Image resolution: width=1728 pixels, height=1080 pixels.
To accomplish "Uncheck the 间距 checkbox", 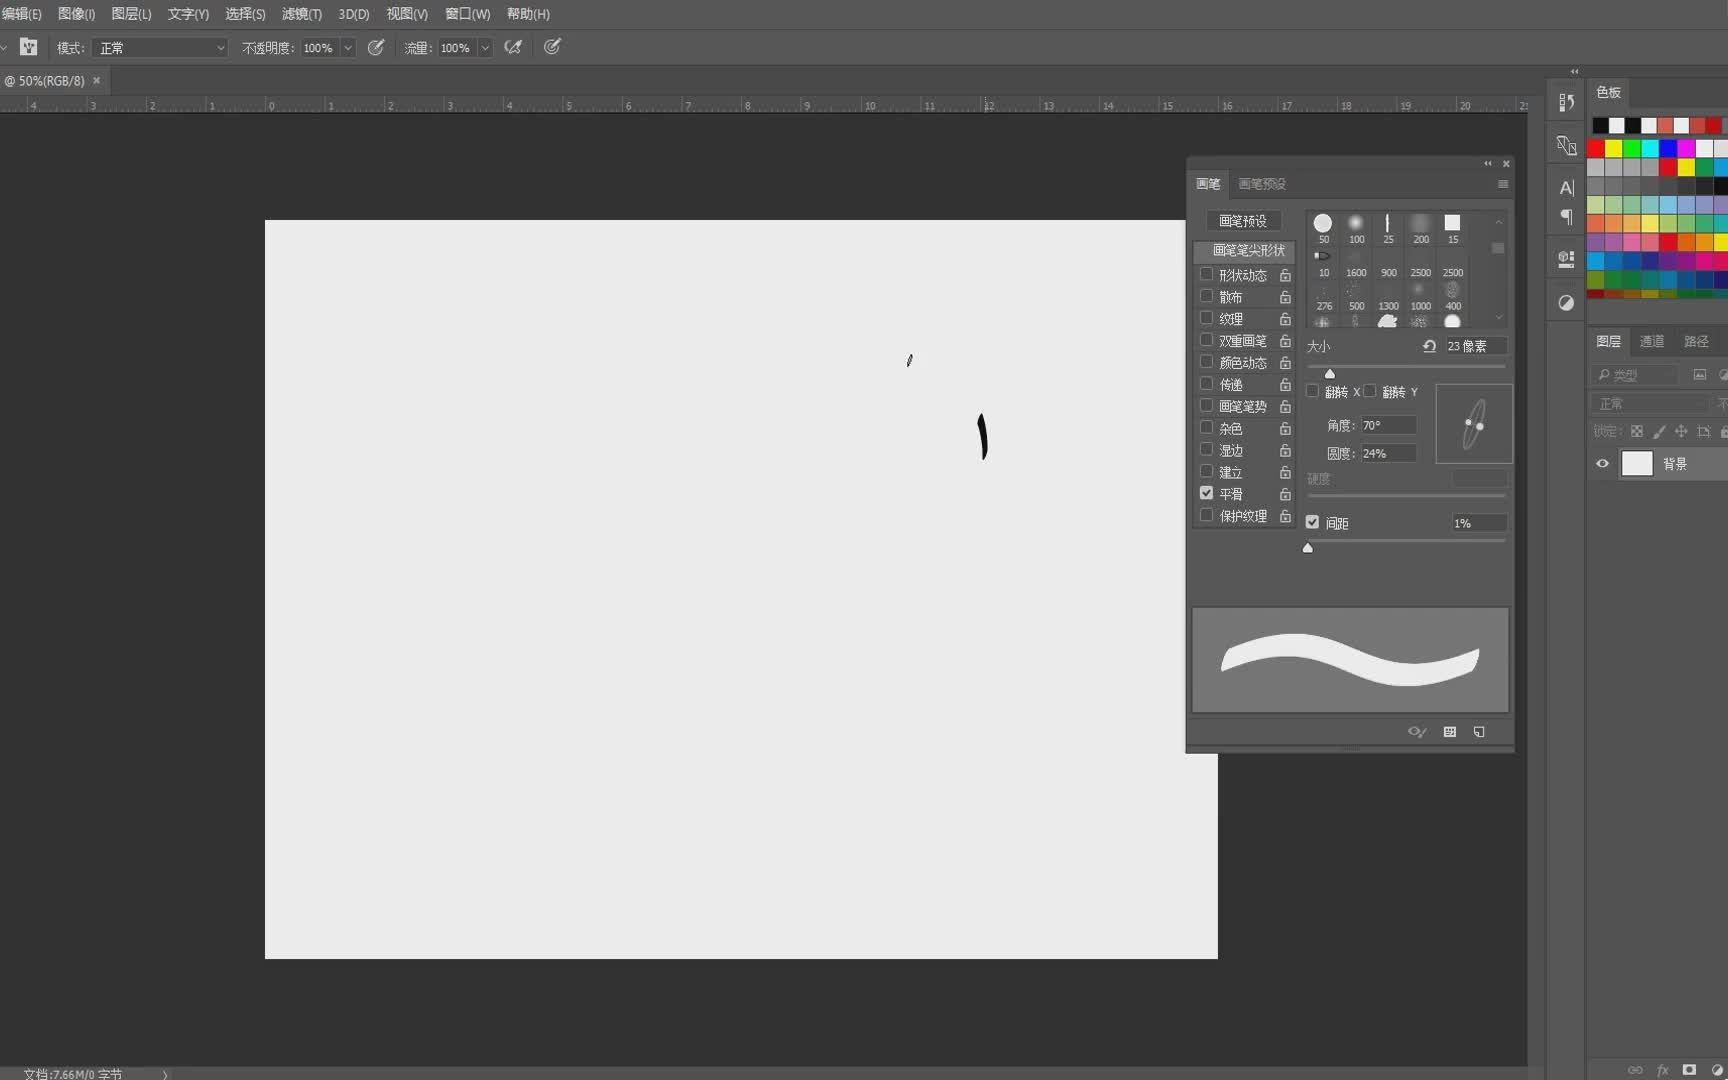I will (1312, 522).
